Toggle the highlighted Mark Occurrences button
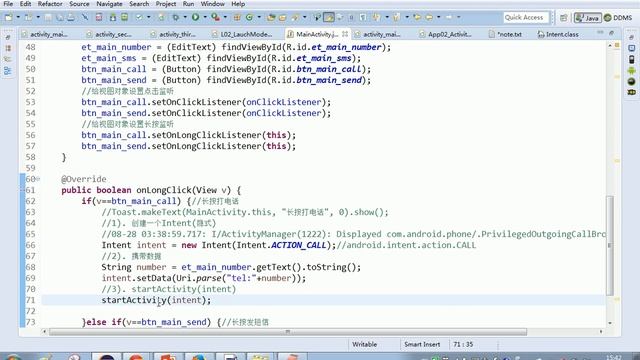Screen dimensions: 640x360 (x=329, y=17)
